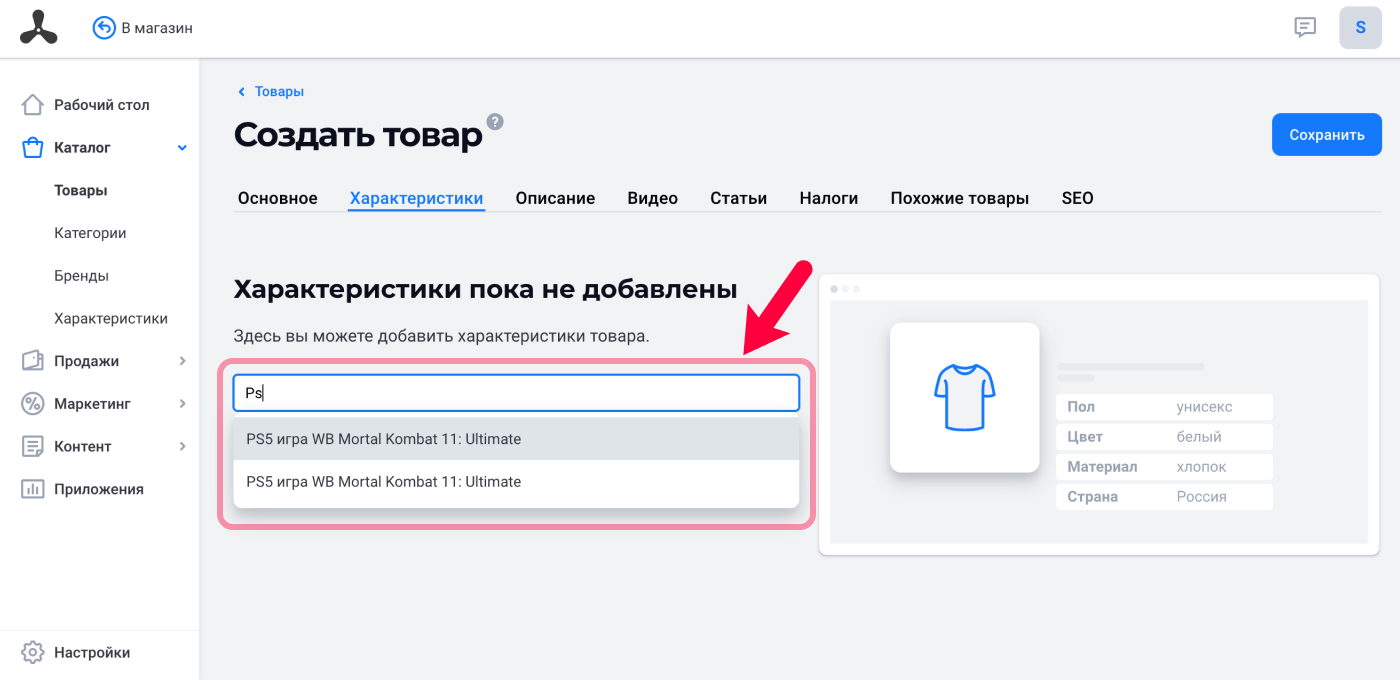Switch to the SEO tab
This screenshot has height=680, width=1400.
[1077, 198]
